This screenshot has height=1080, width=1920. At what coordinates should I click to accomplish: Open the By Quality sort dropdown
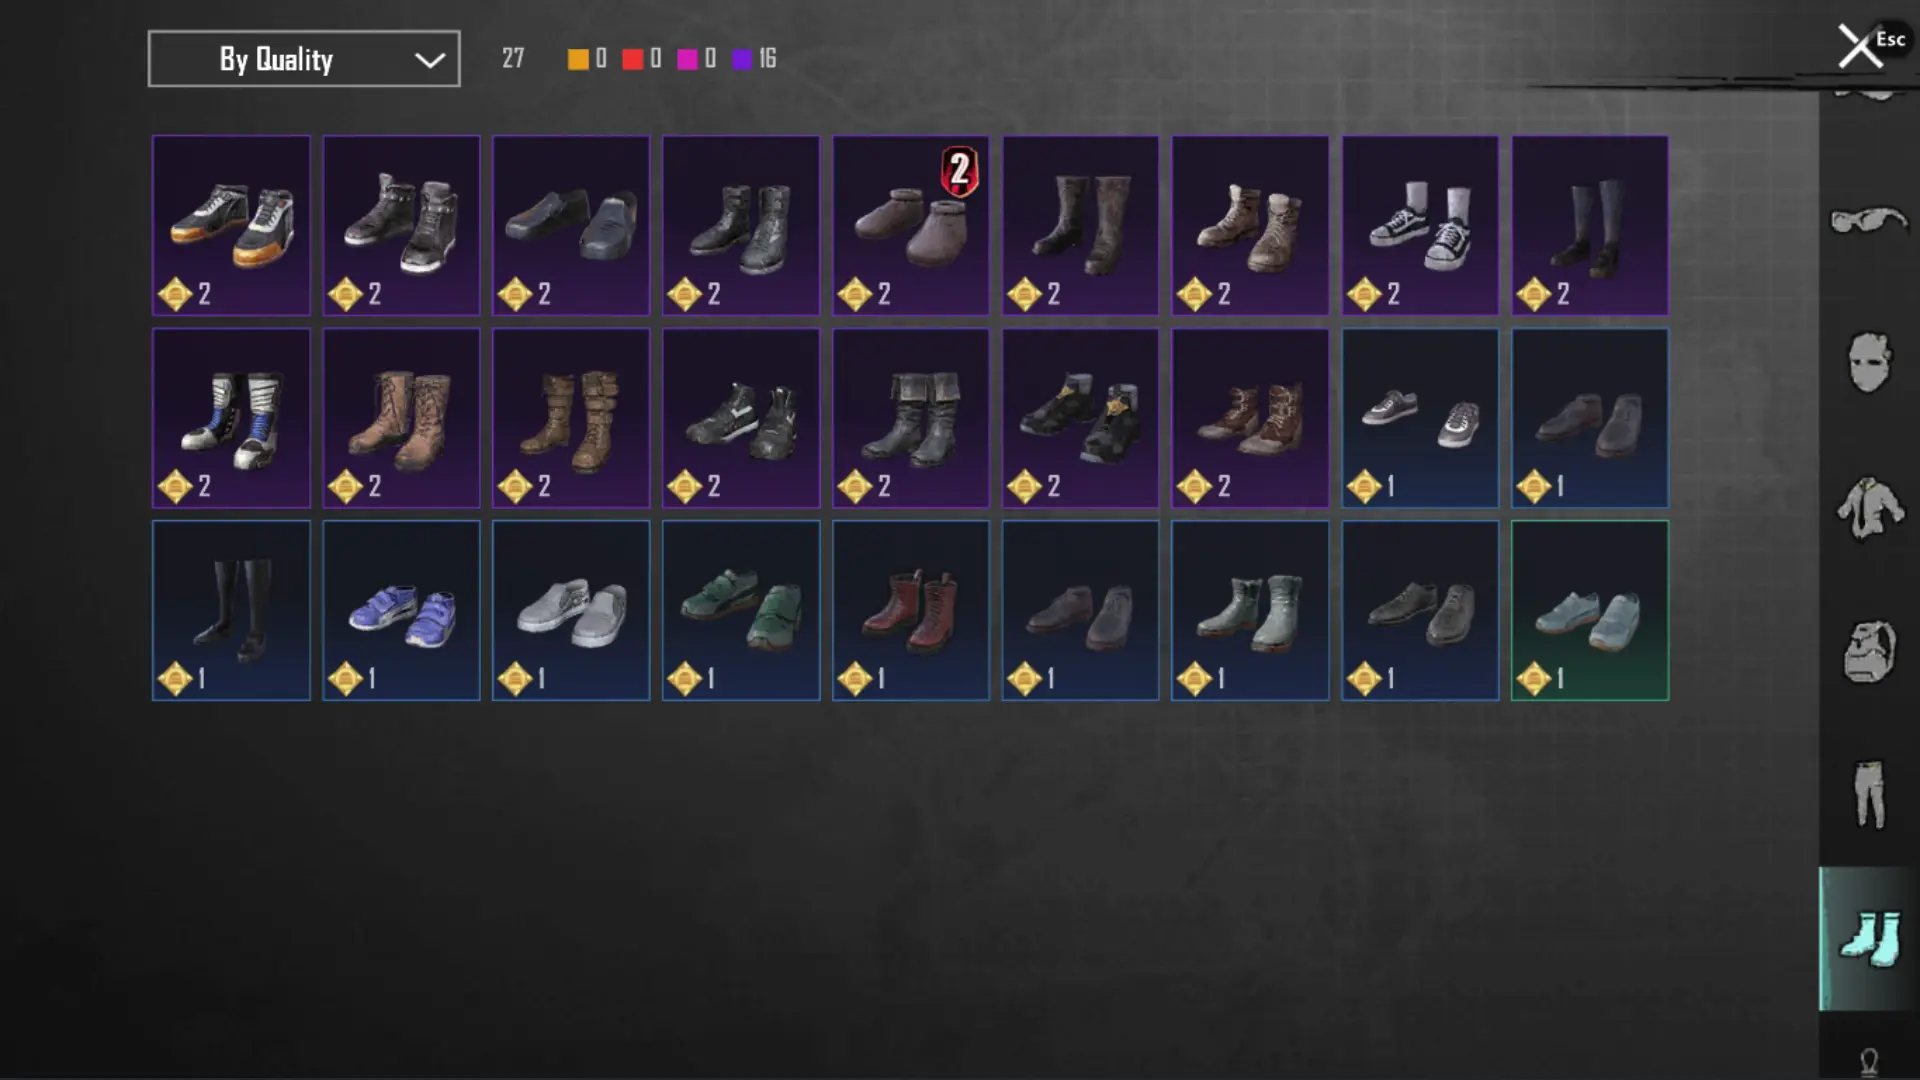click(304, 59)
